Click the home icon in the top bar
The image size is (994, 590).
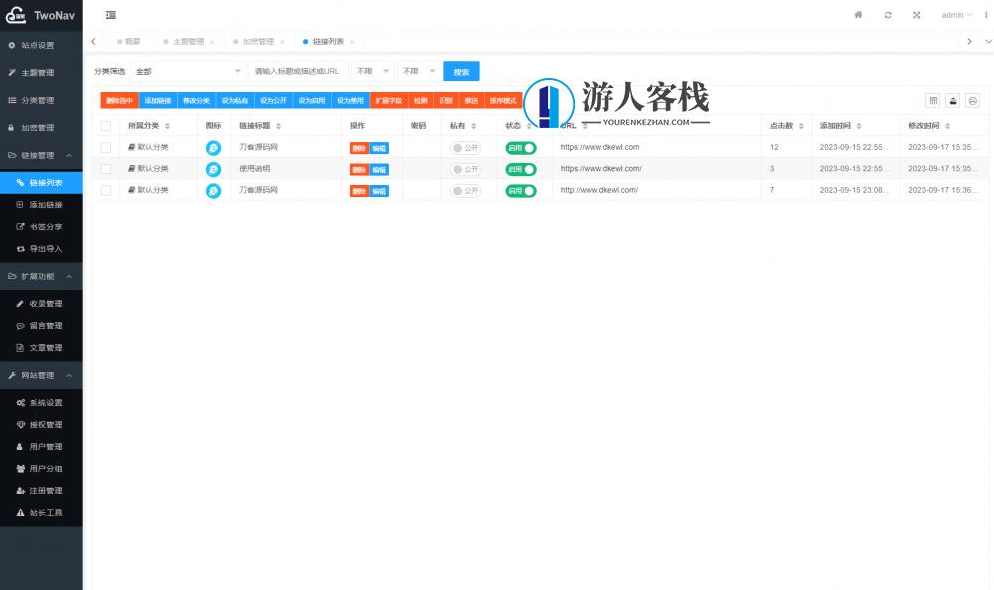[x=857, y=15]
